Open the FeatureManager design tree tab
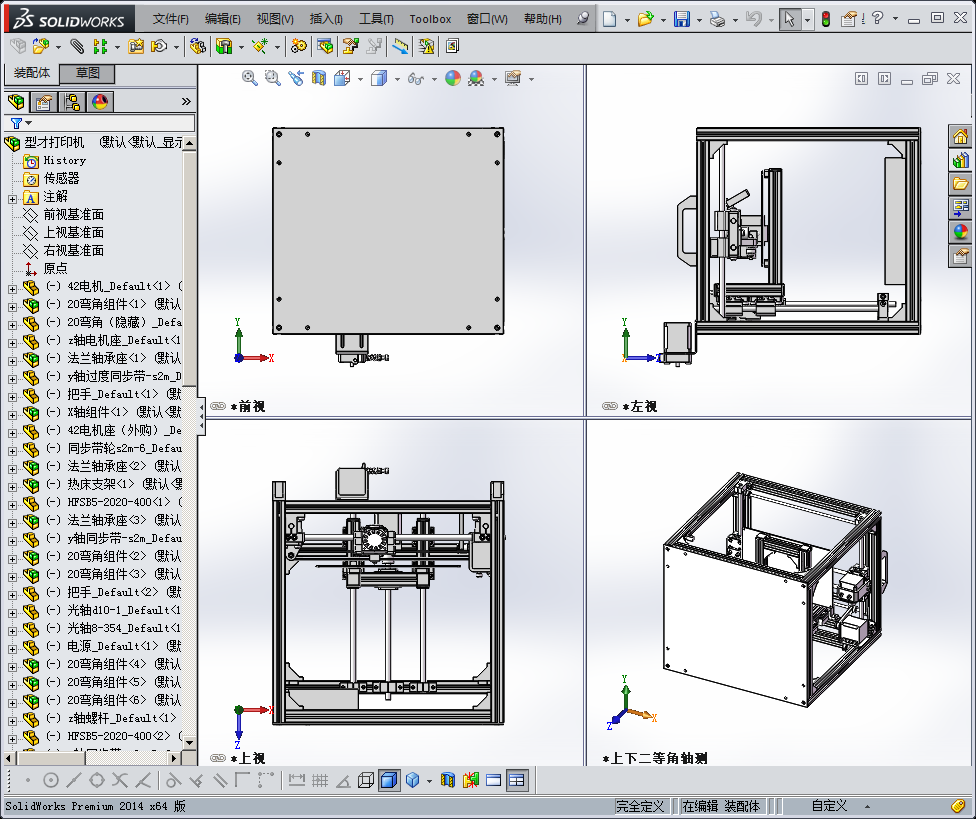Image resolution: width=976 pixels, height=819 pixels. tap(16, 101)
